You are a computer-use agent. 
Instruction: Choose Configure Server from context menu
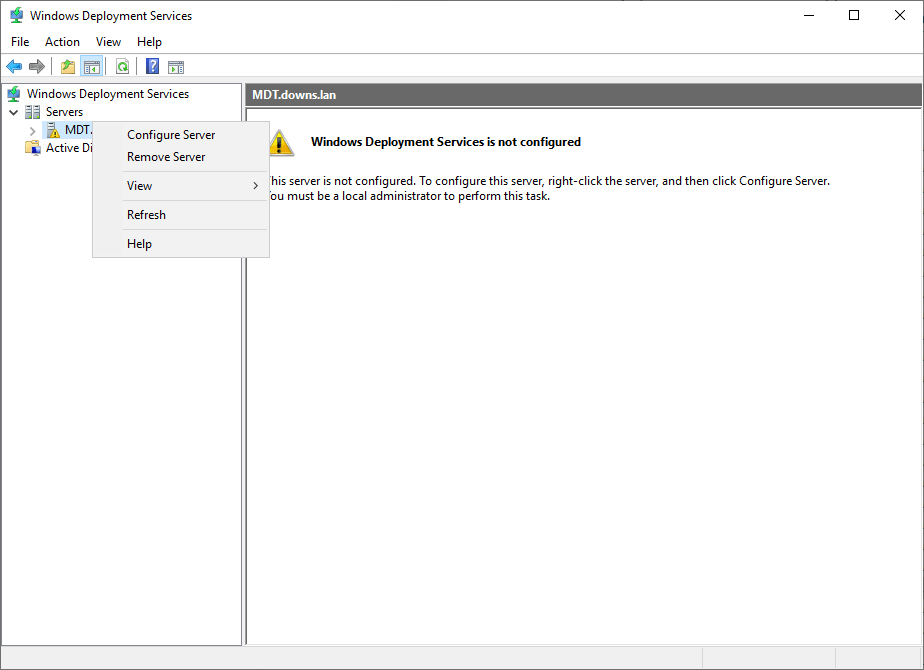point(171,135)
